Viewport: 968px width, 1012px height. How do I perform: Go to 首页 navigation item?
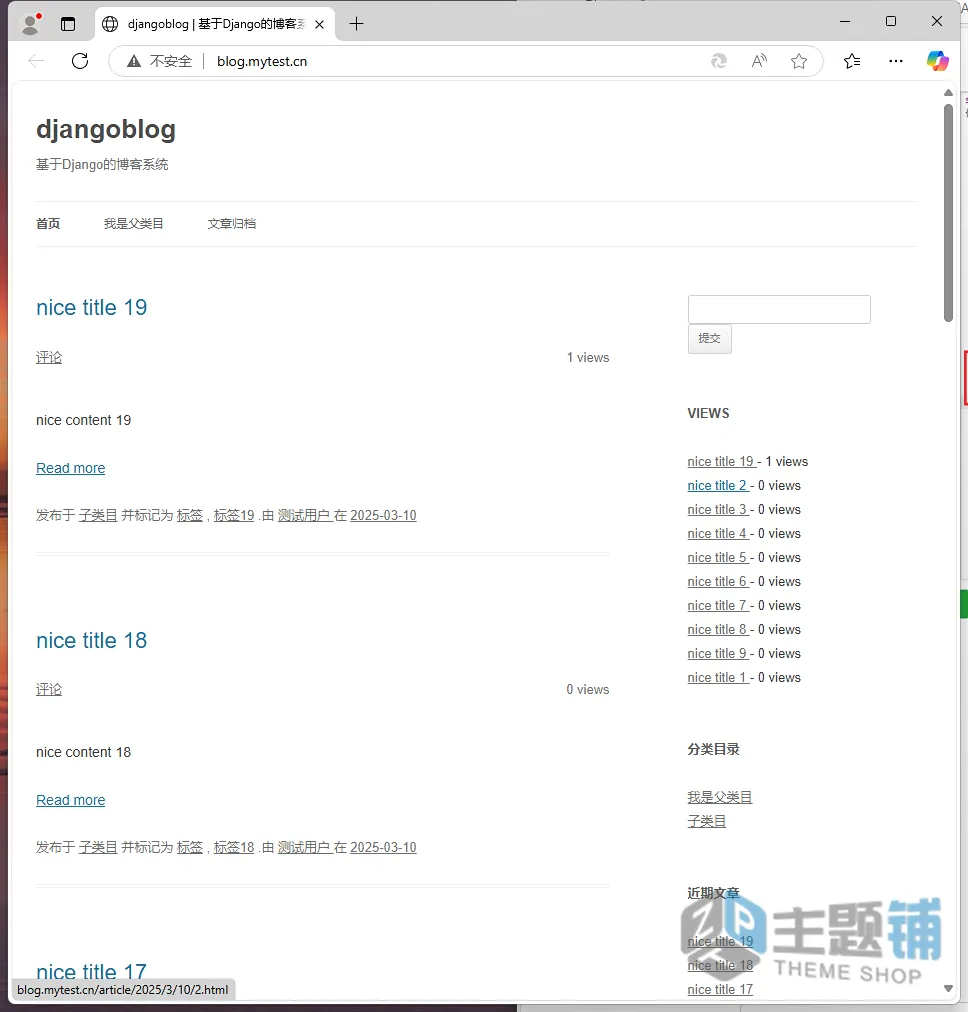tap(48, 223)
